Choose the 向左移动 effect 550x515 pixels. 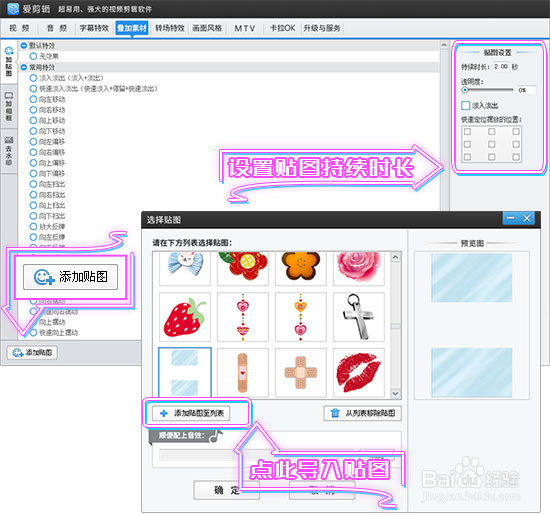(33, 99)
